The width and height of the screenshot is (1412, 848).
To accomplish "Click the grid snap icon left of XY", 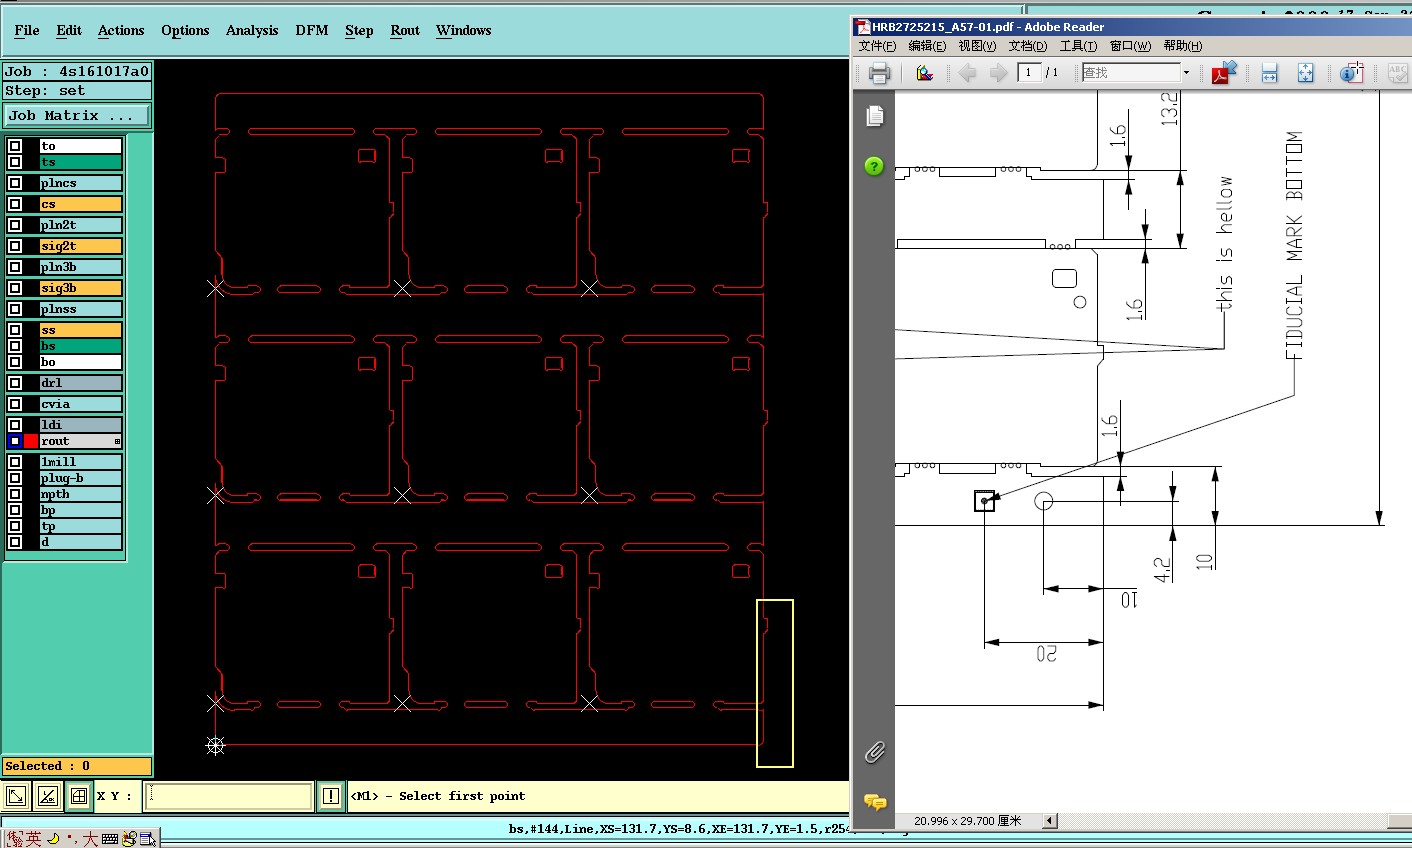I will pos(79,796).
